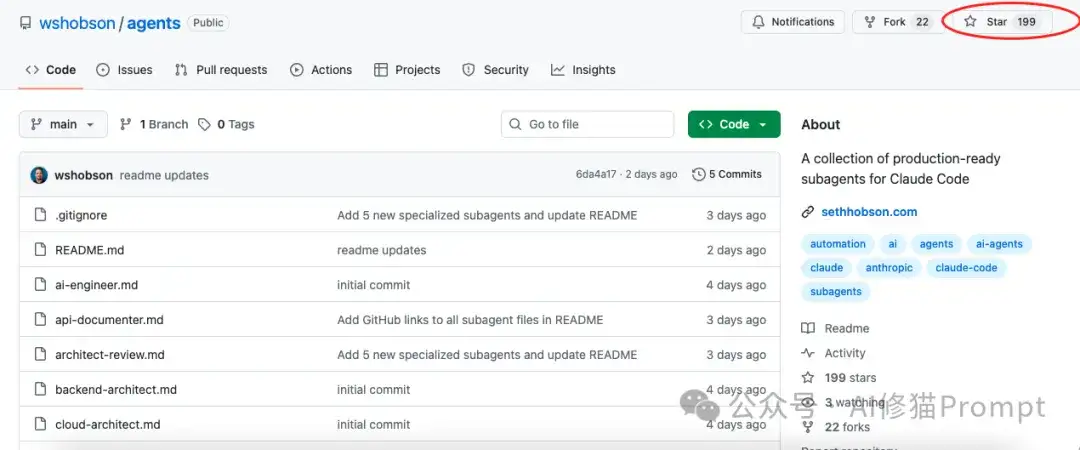This screenshot has width=1080, height=450.
Task: Click file icon next to .gitignore
Action: pos(41,215)
